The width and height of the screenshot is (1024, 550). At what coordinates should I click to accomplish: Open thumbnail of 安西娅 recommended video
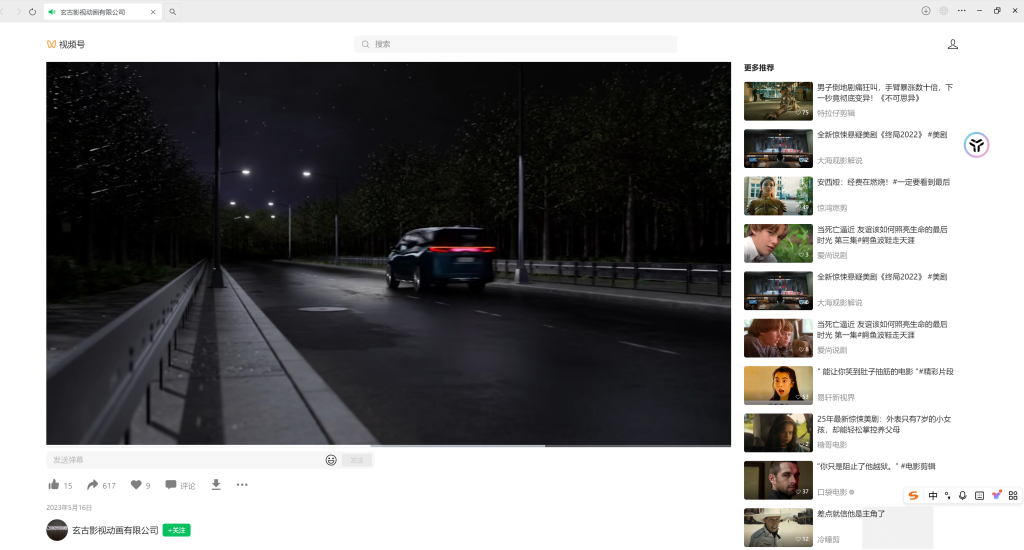(778, 196)
